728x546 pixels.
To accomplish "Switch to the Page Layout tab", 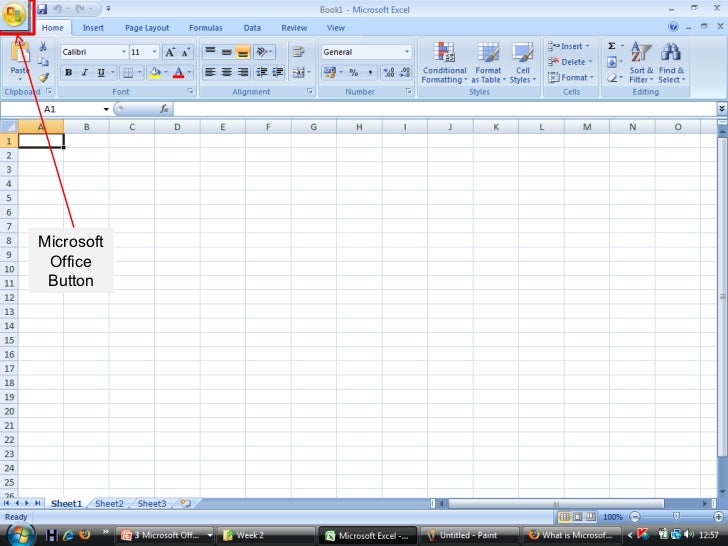I will click(x=147, y=28).
